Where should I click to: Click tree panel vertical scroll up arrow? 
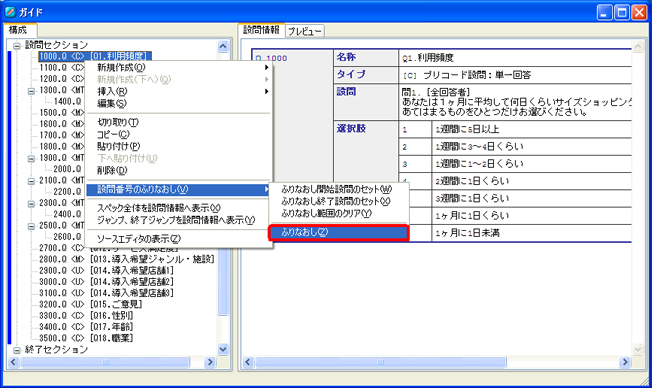click(223, 46)
